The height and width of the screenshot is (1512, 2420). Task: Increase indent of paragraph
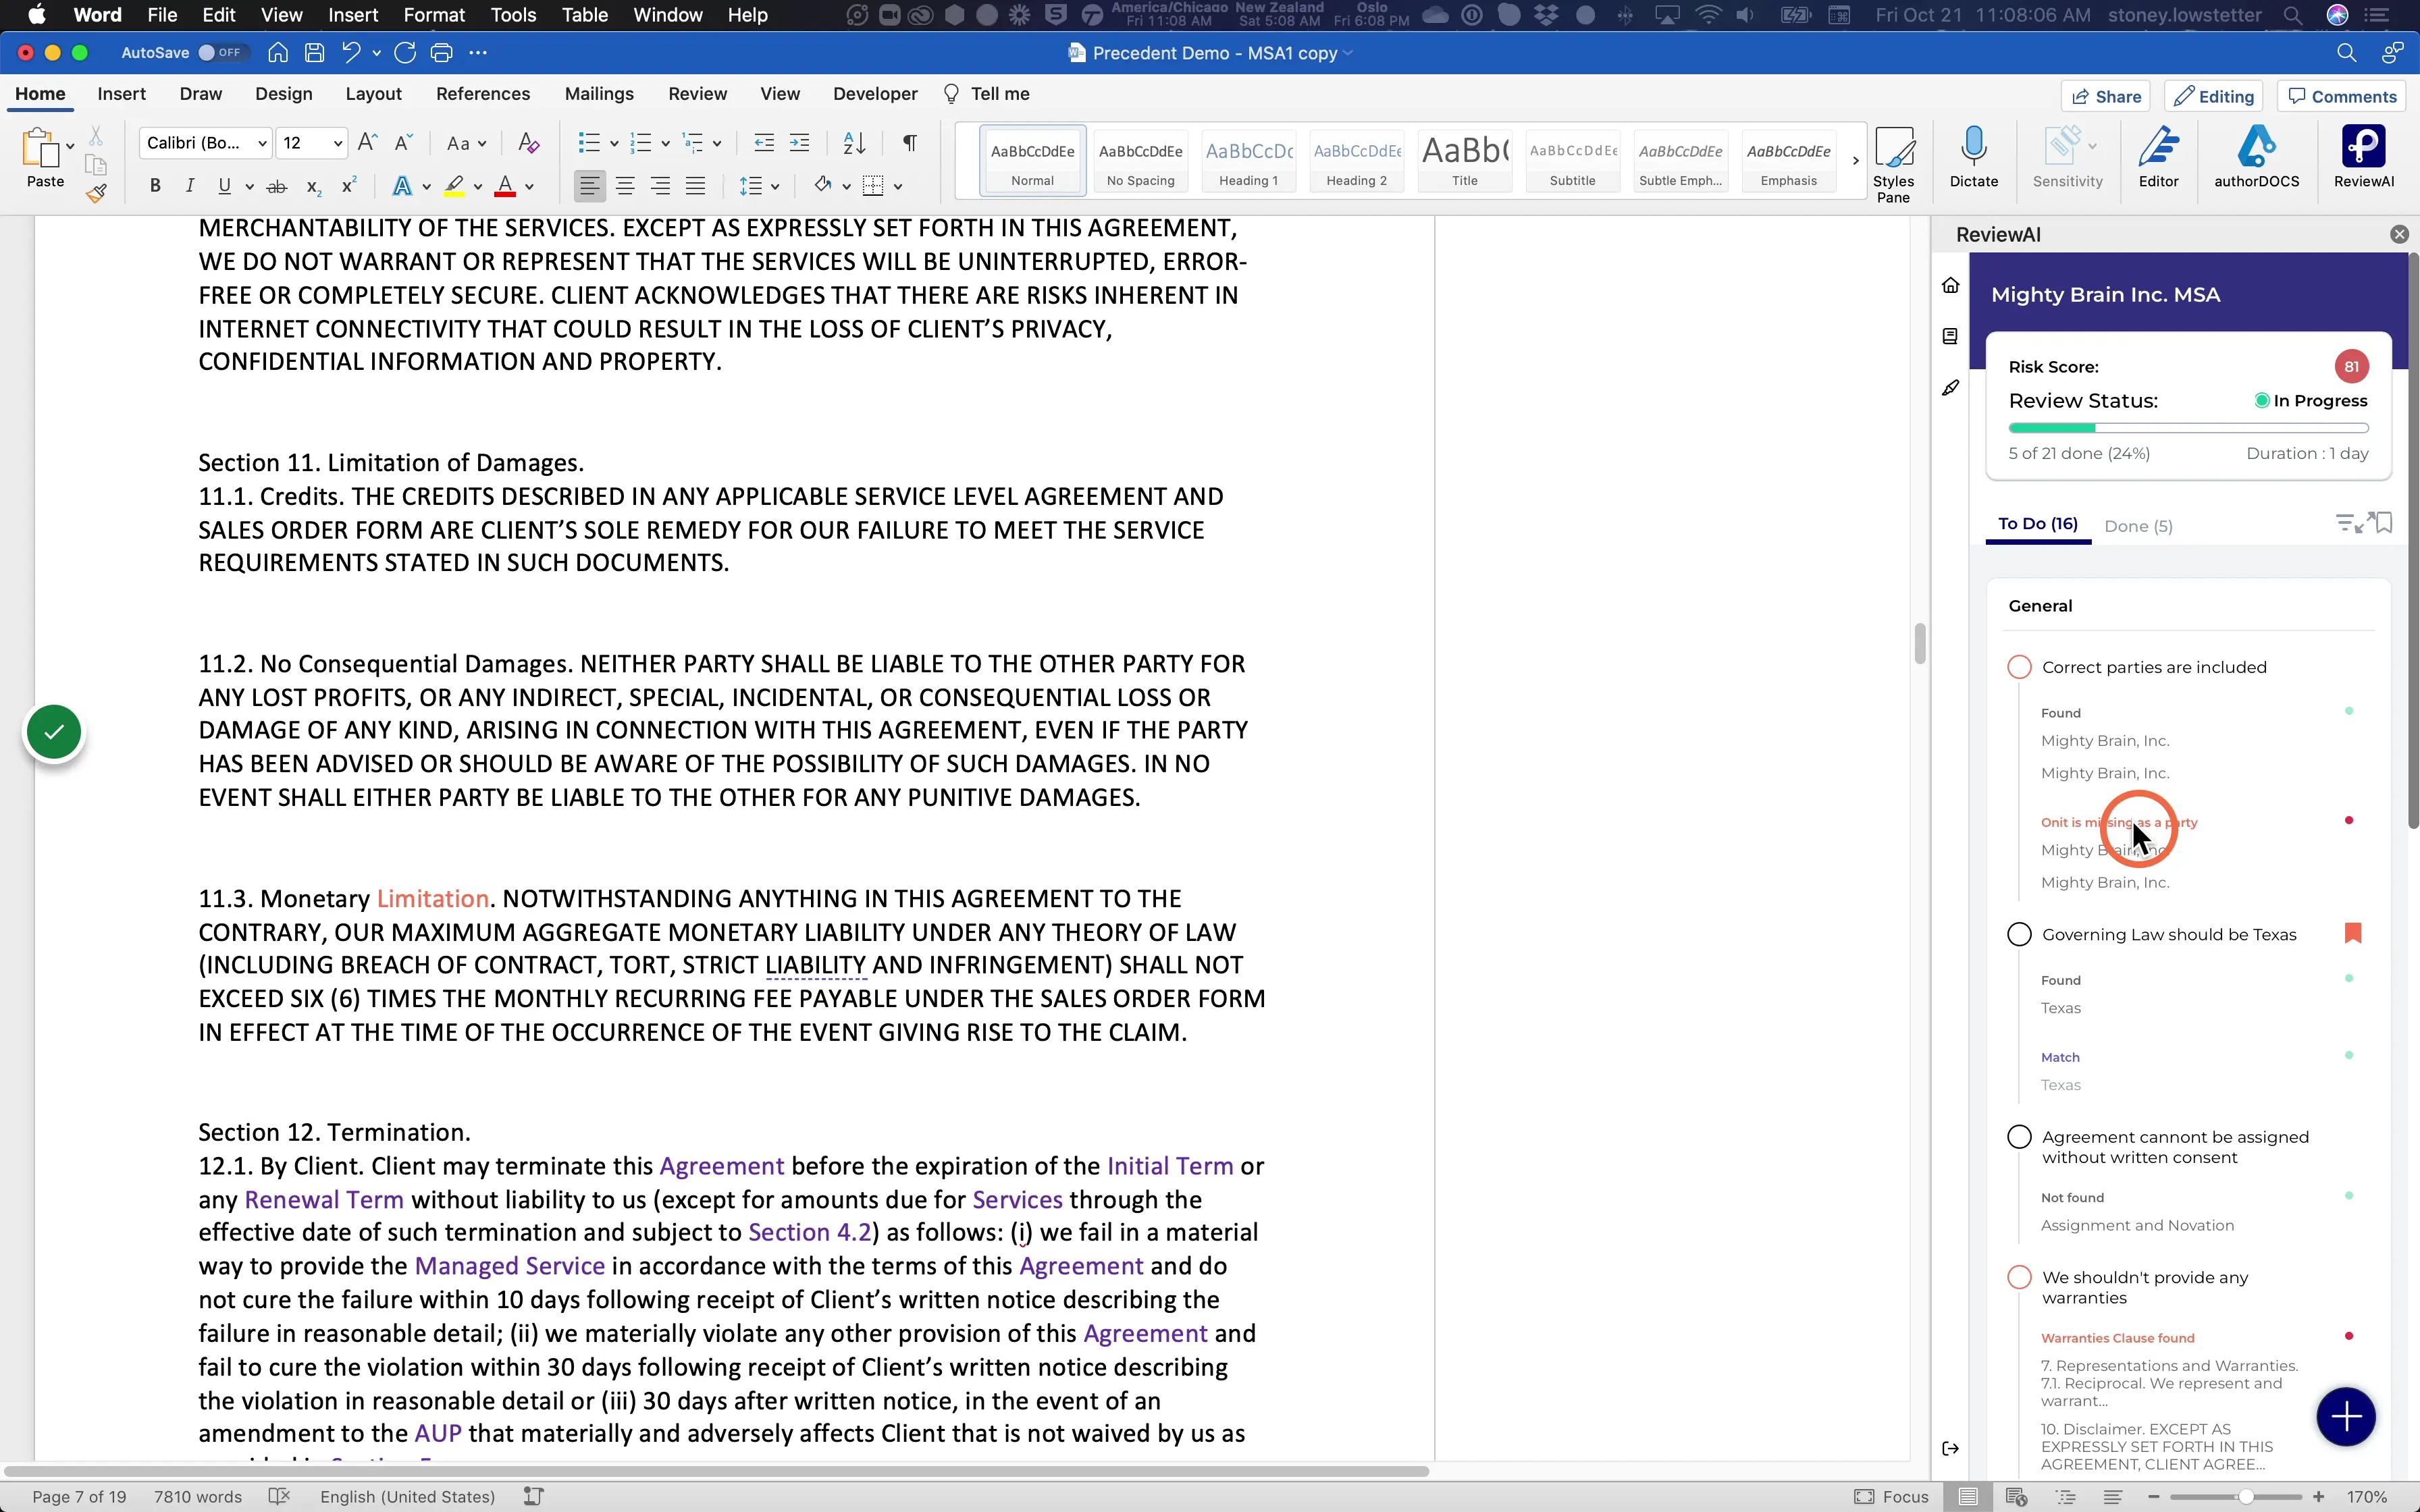[799, 143]
